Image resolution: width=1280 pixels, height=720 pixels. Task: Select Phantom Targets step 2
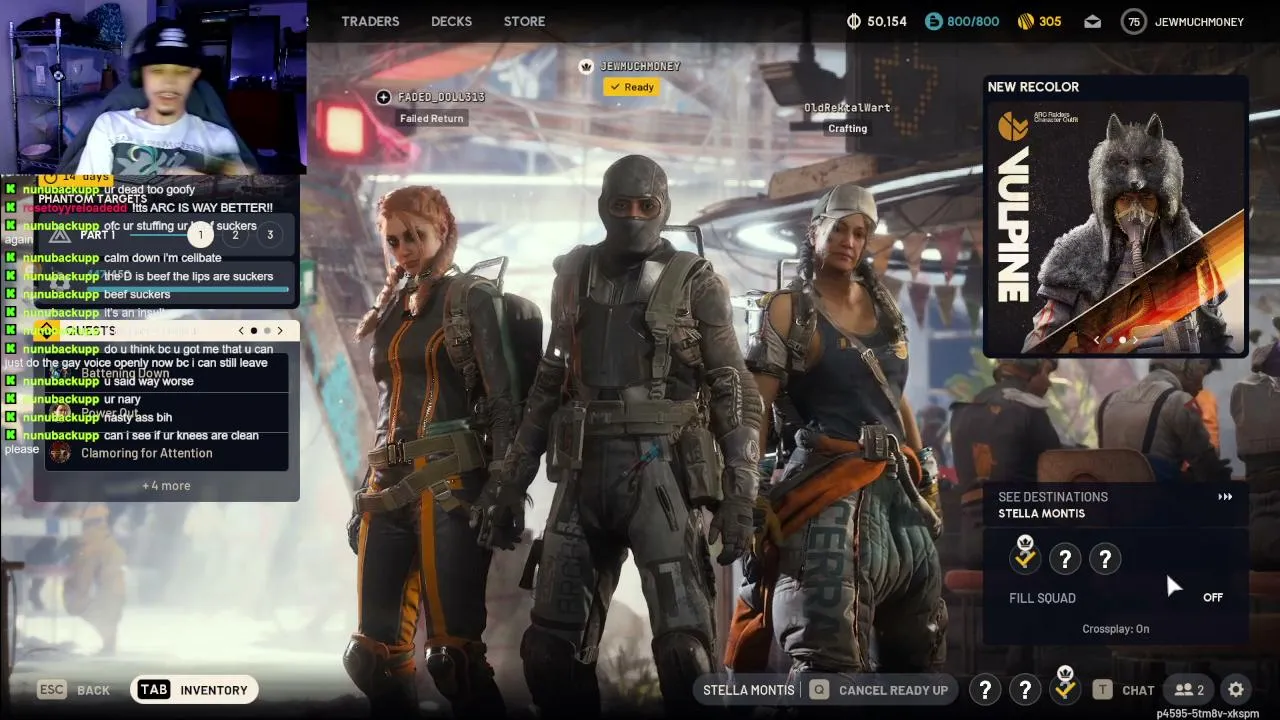[x=236, y=235]
